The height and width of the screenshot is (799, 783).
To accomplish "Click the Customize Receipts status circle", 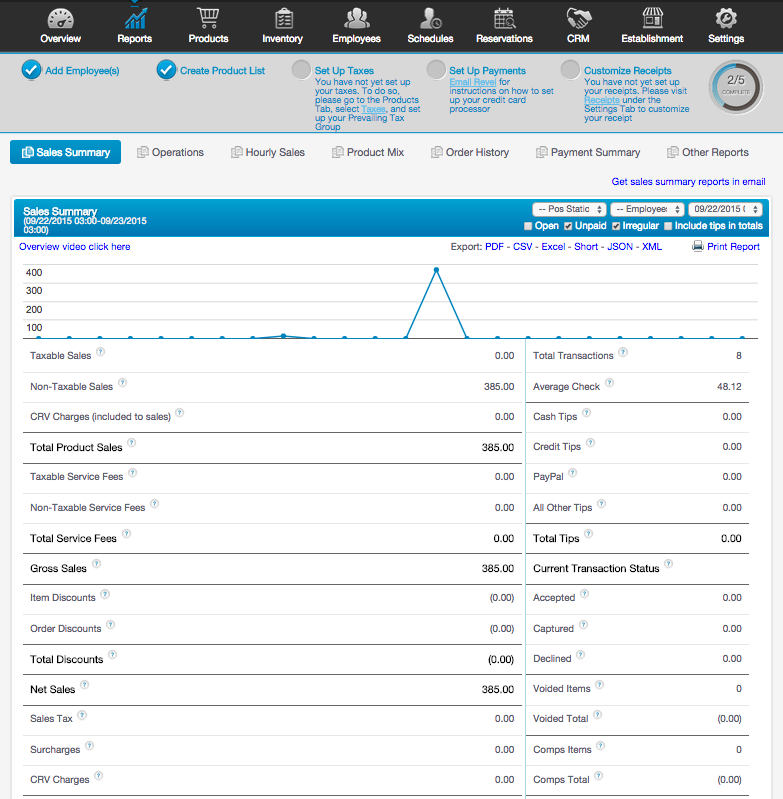I will point(571,70).
